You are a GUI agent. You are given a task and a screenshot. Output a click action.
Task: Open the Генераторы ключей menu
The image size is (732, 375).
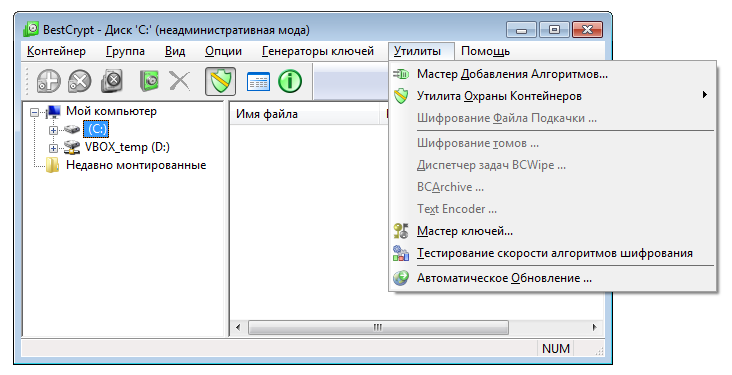(318, 51)
